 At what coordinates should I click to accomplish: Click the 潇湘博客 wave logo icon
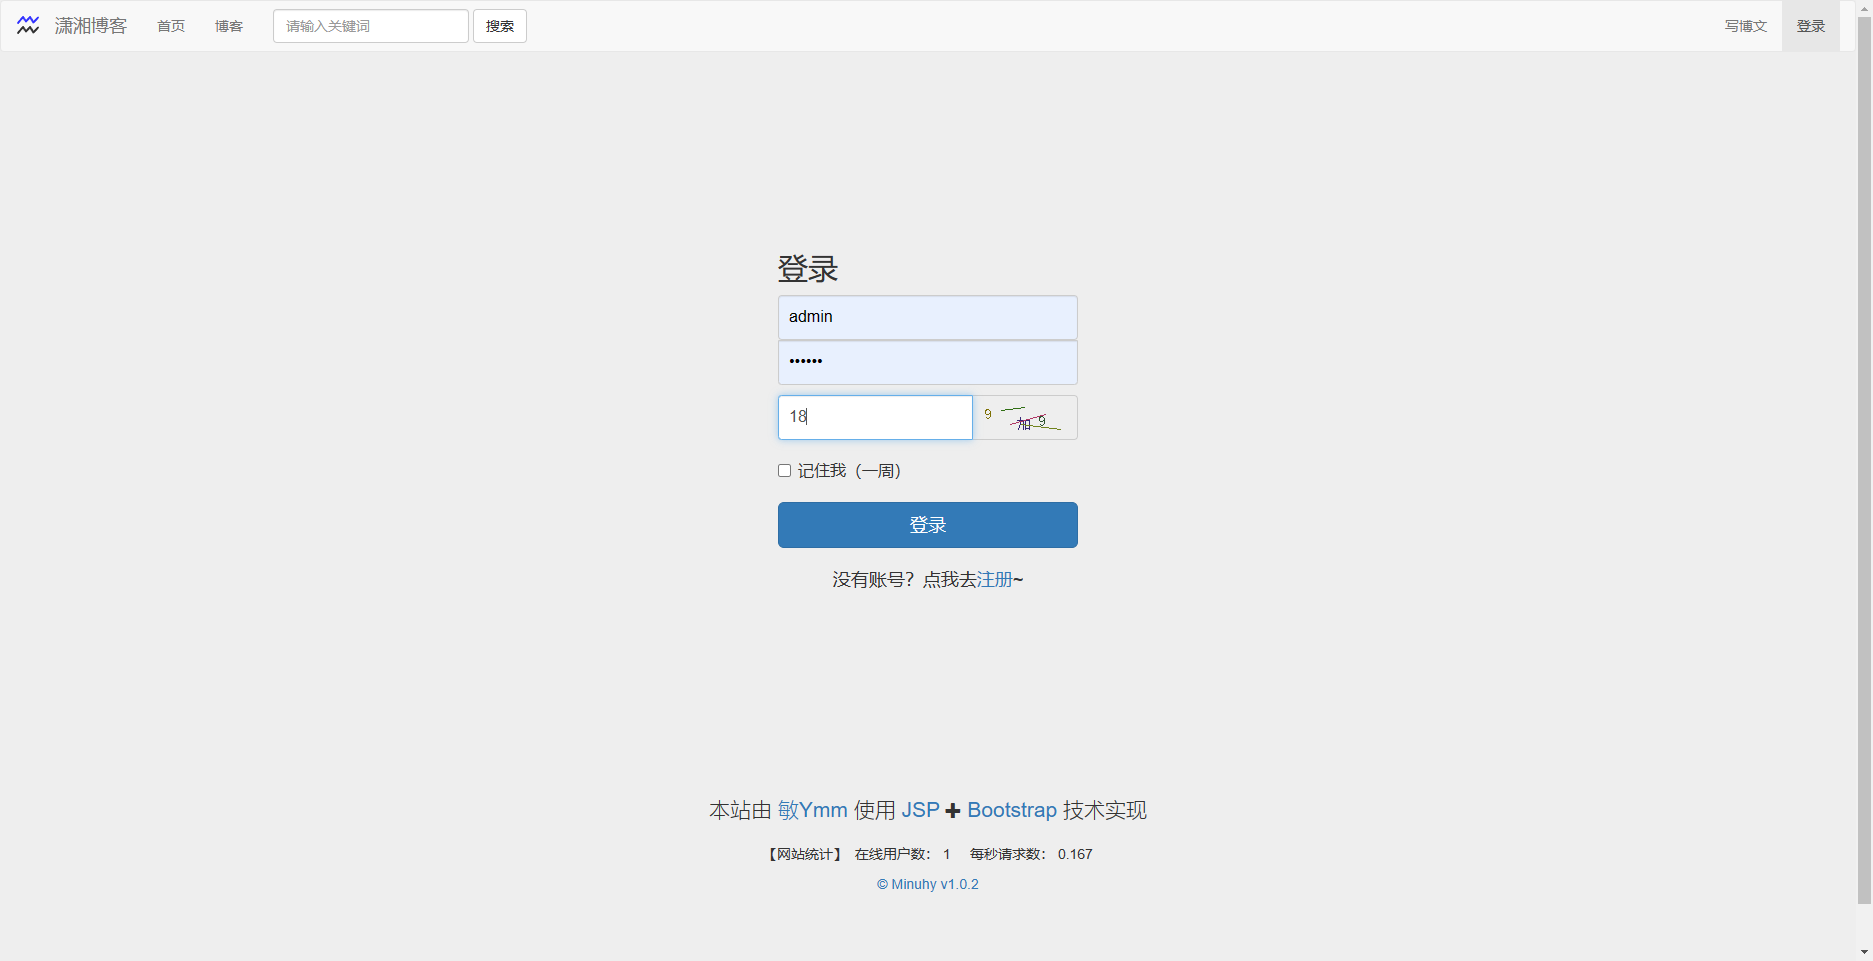tap(28, 26)
